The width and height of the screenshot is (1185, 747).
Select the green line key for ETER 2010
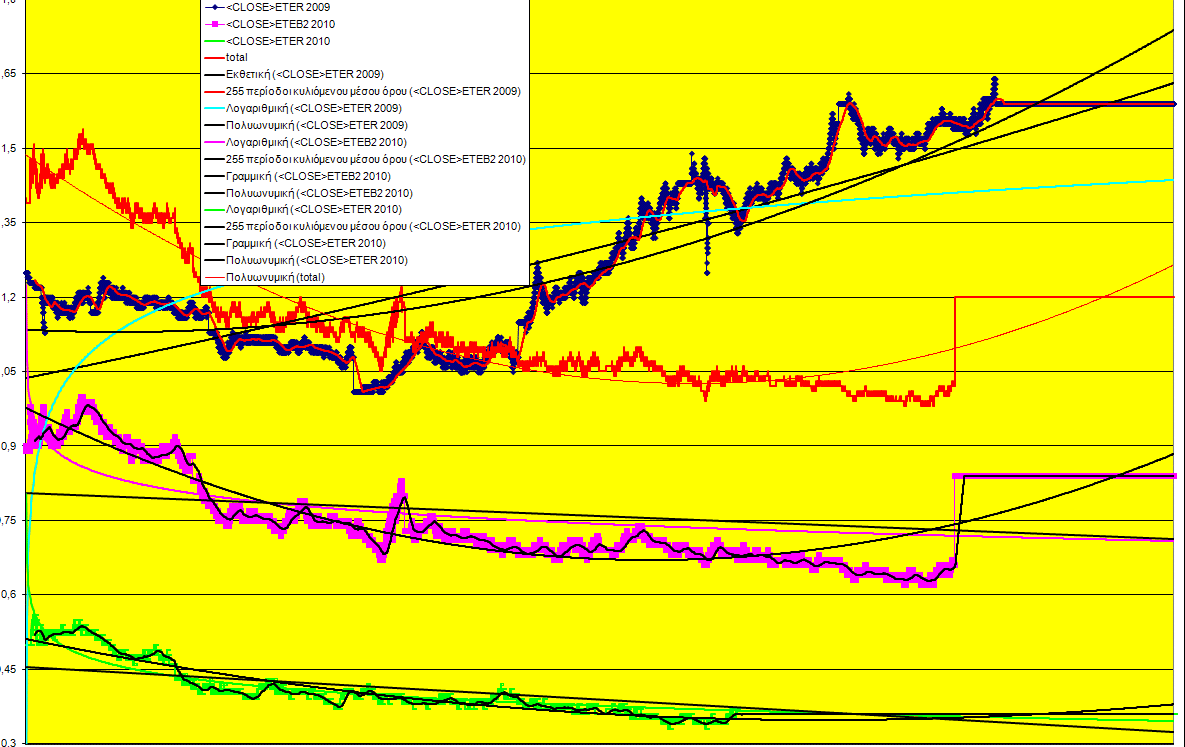coord(213,41)
